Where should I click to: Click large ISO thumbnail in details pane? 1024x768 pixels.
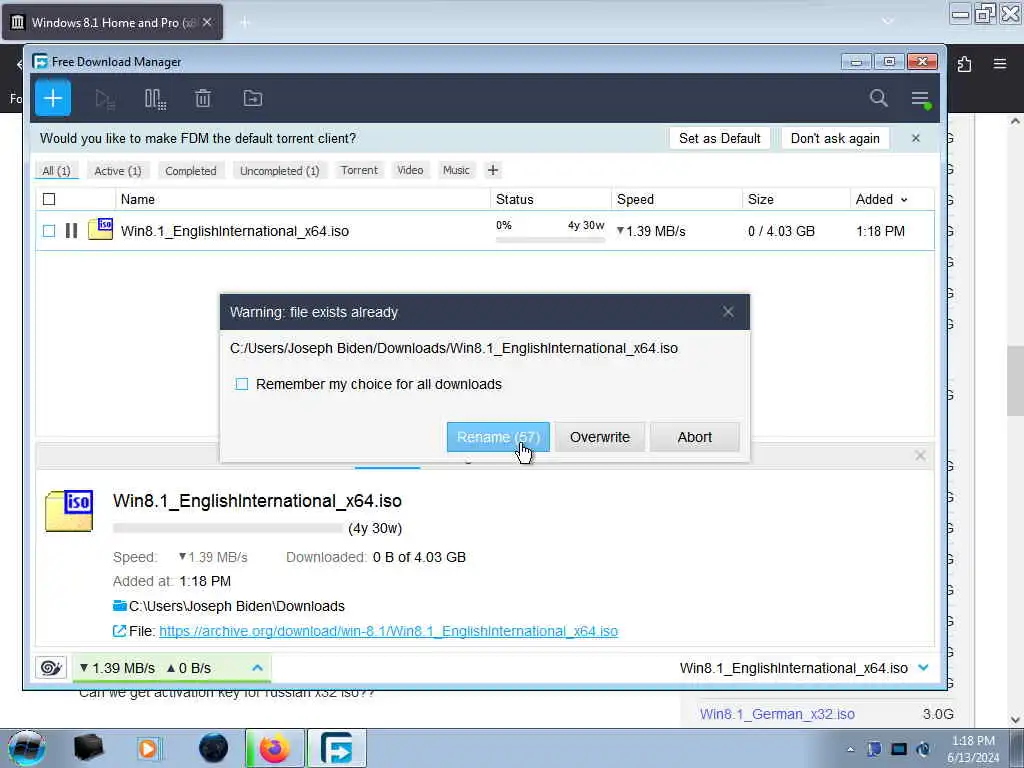69,511
